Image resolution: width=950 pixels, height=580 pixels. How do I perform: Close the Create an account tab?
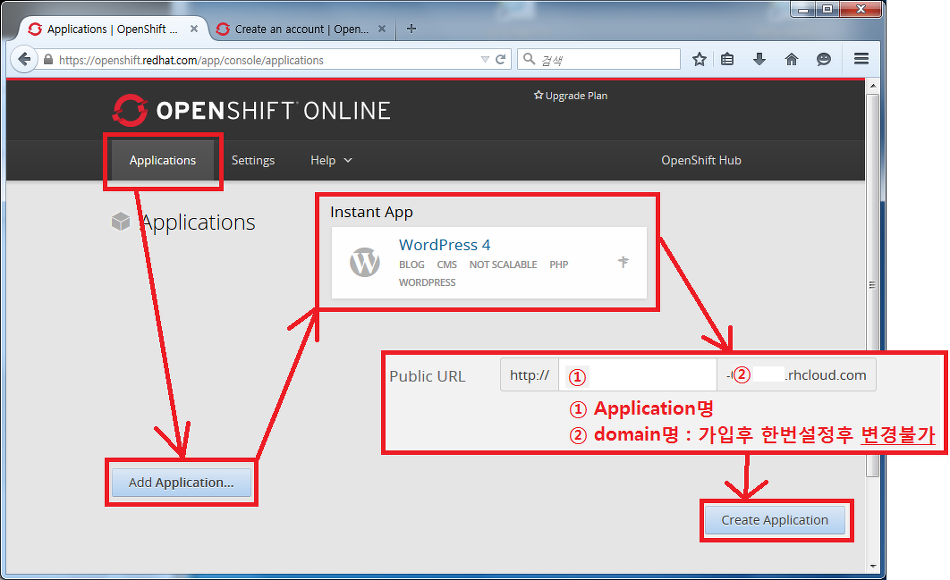[382, 28]
